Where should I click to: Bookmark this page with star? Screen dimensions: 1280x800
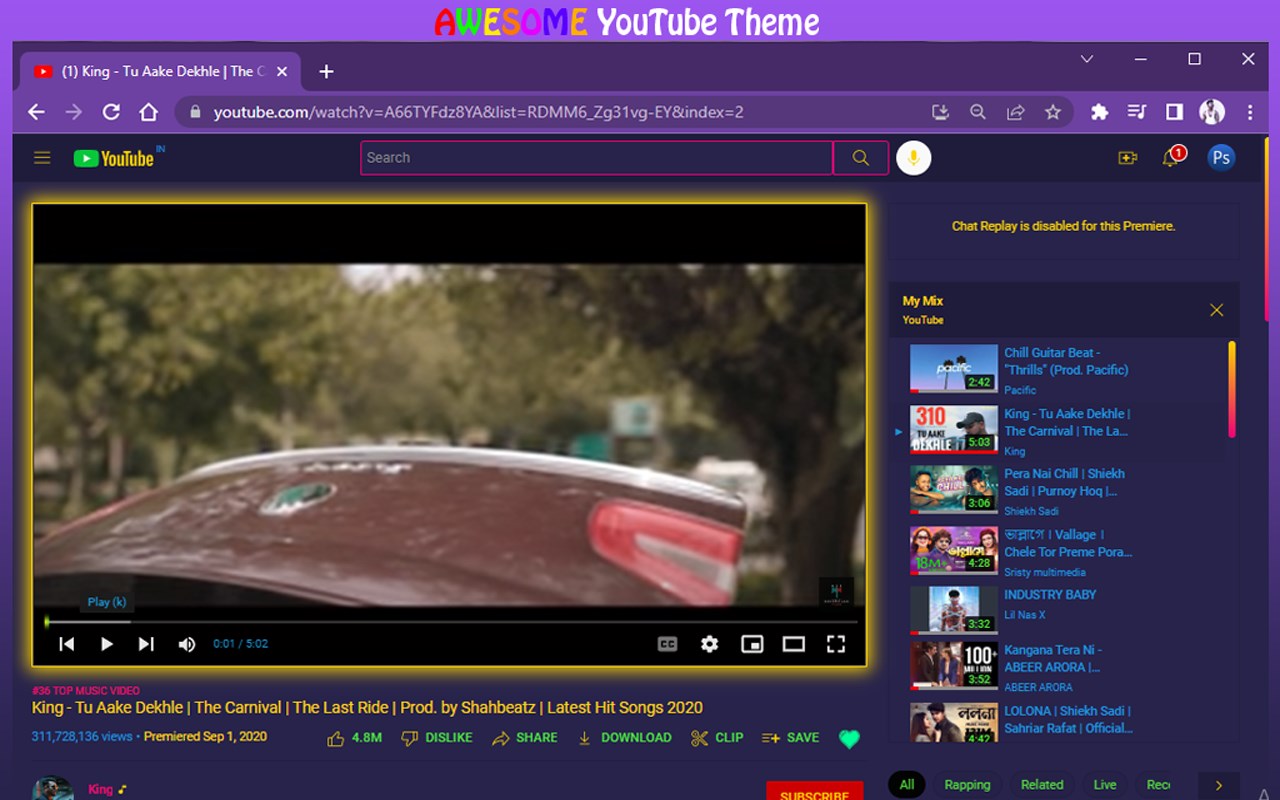click(1053, 112)
